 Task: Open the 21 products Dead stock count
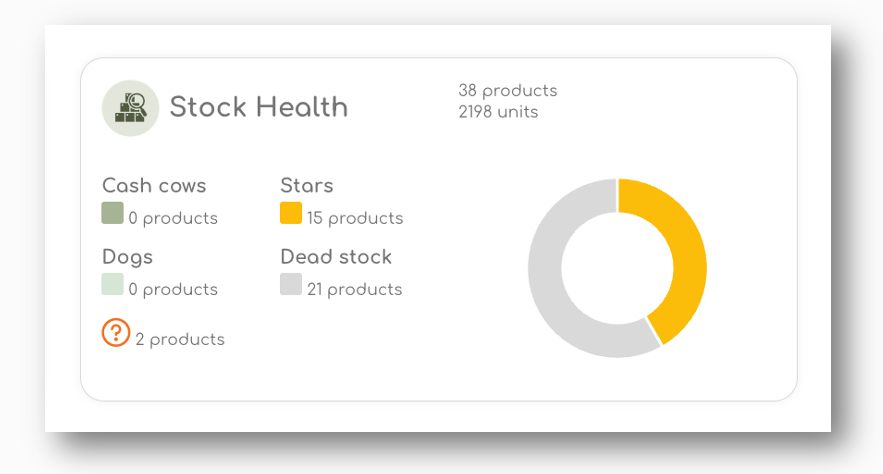pos(355,289)
